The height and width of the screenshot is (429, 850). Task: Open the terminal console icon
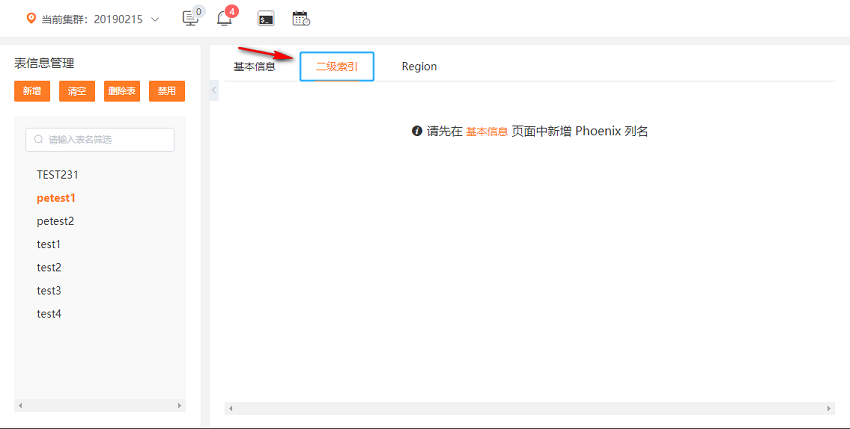(x=266, y=19)
